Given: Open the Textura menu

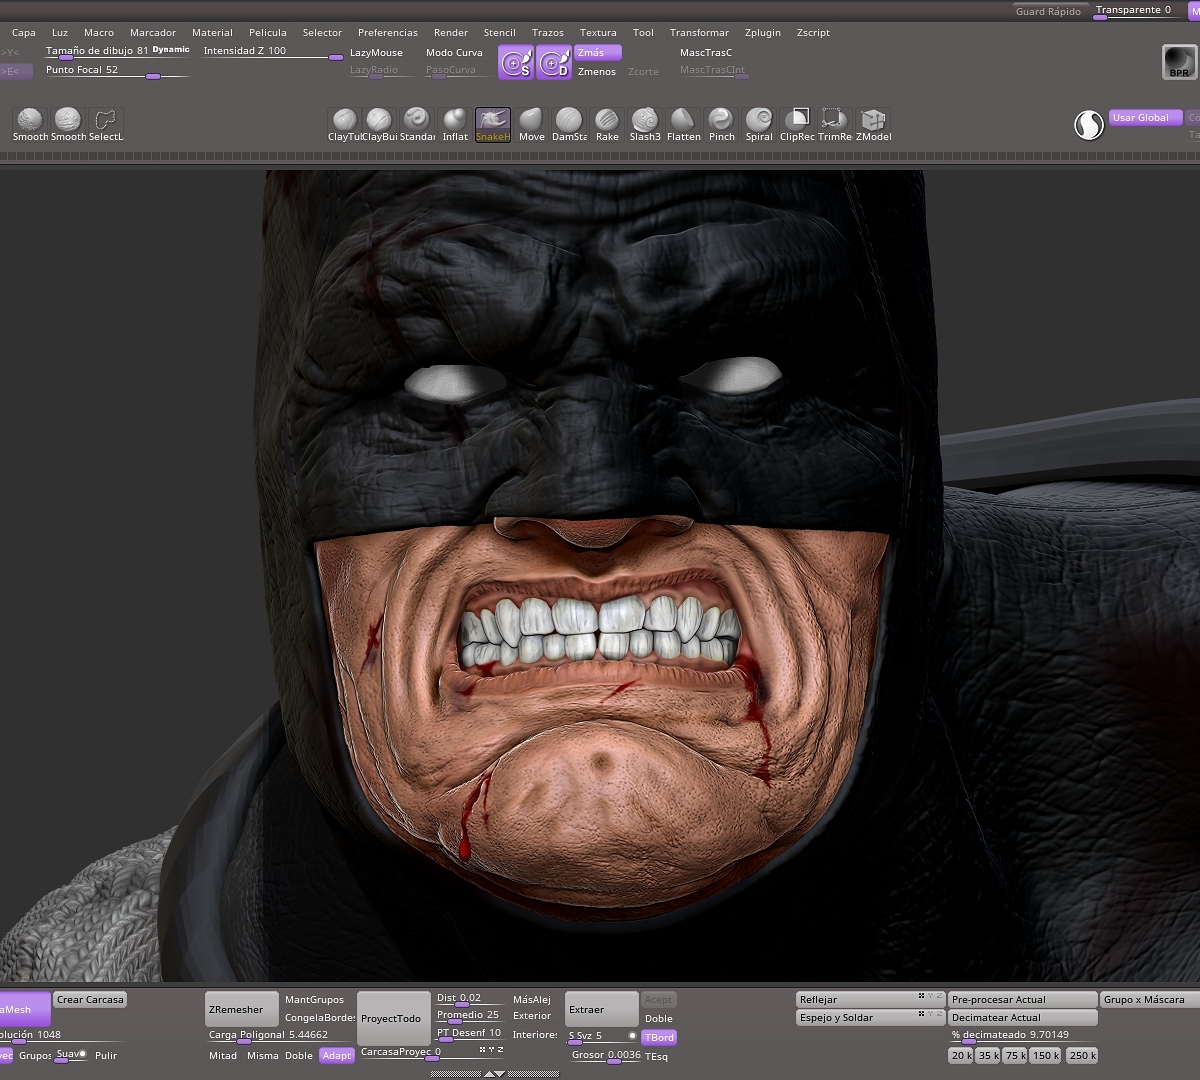Looking at the screenshot, I should (598, 33).
